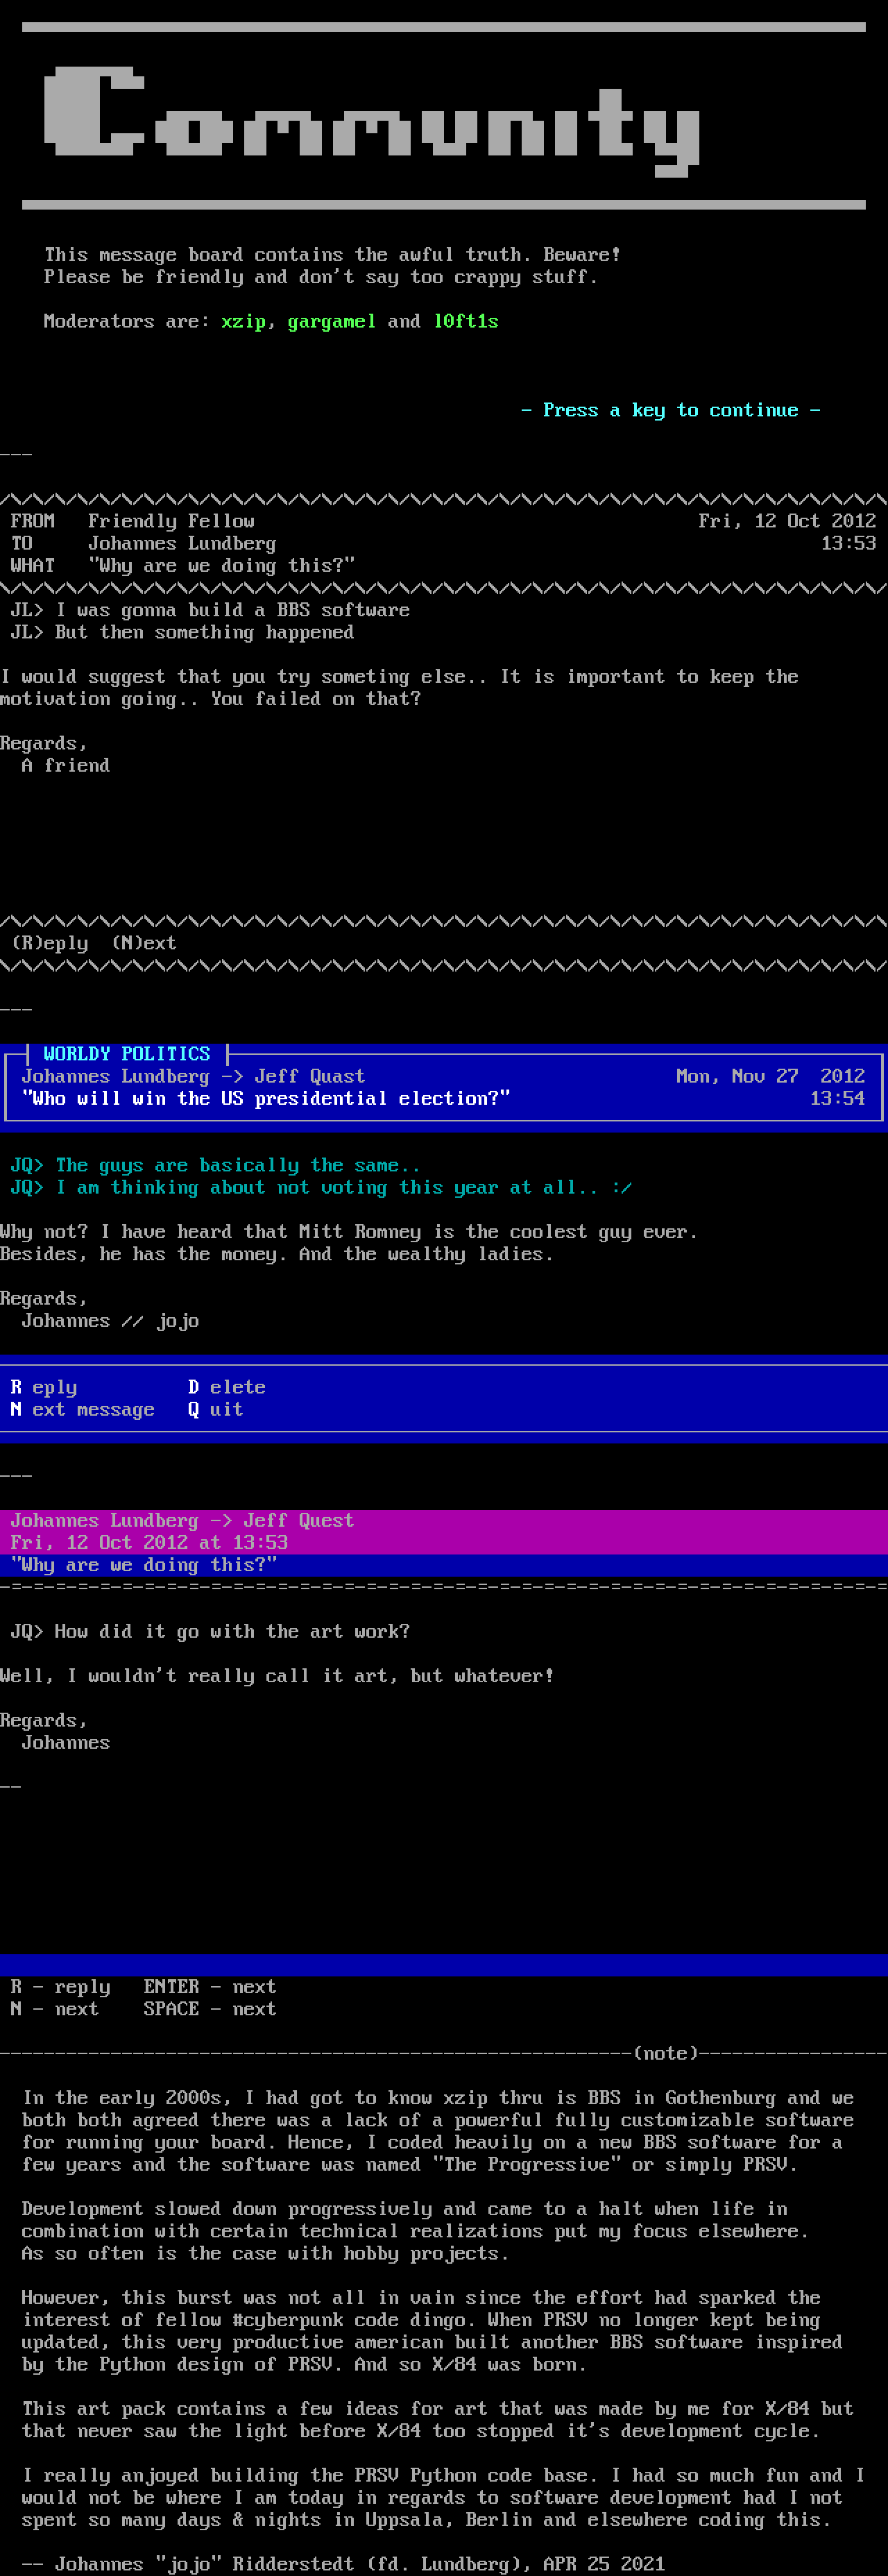Select Reply in the blue command bar
Image resolution: width=888 pixels, height=2576 pixels.
[x=44, y=1387]
